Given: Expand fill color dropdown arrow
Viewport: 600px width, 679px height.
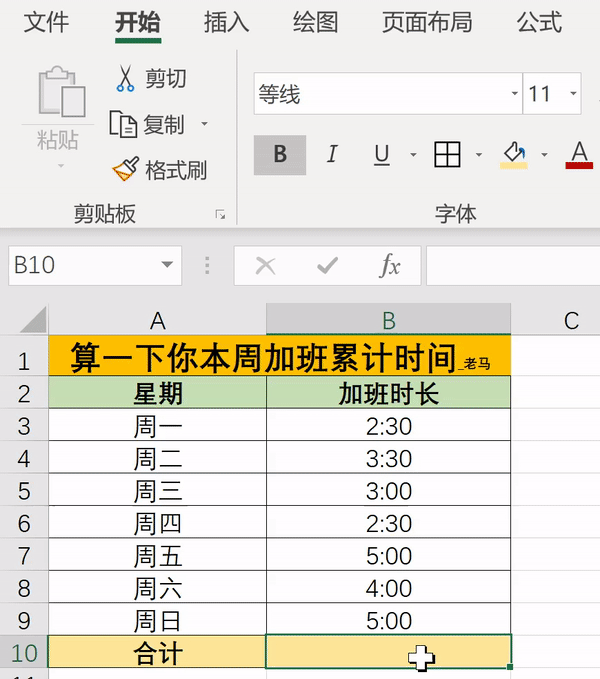Looking at the screenshot, I should [545, 155].
